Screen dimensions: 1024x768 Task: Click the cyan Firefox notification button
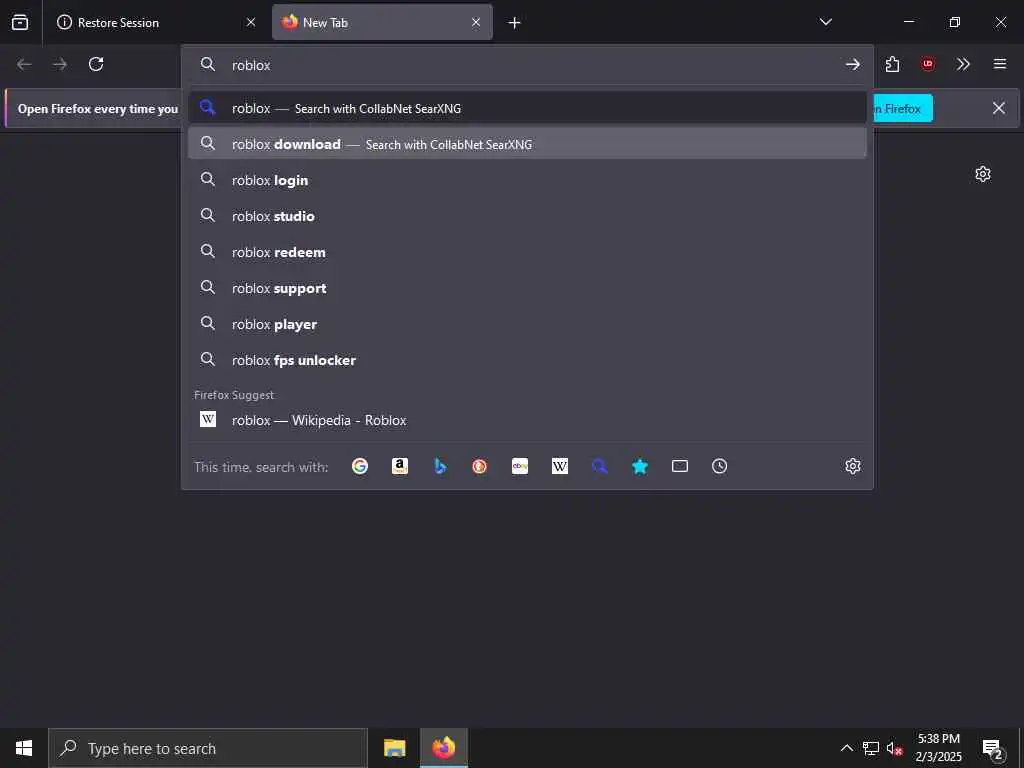point(902,108)
